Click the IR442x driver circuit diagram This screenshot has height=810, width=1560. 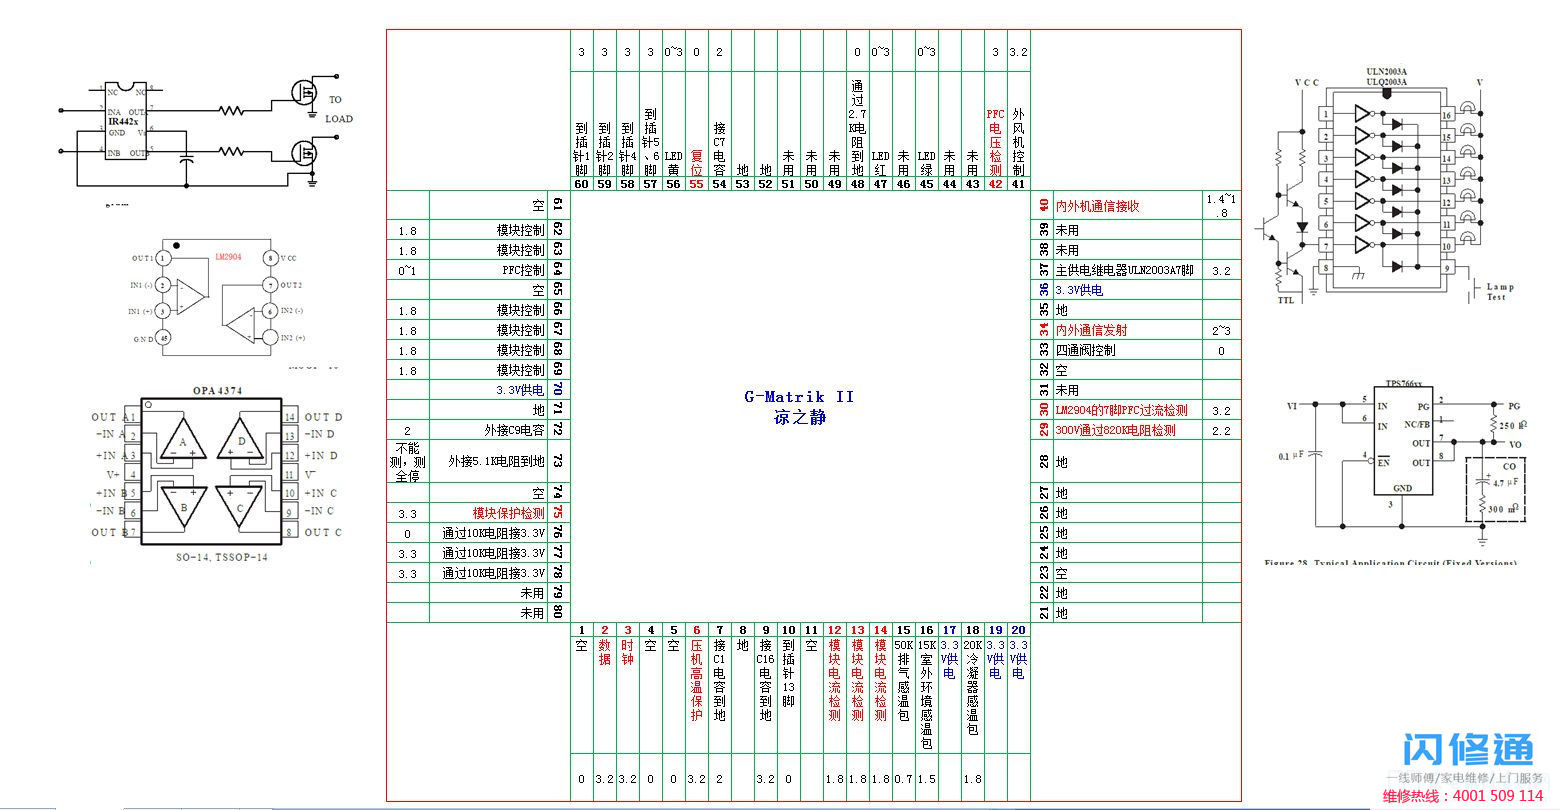[205, 135]
